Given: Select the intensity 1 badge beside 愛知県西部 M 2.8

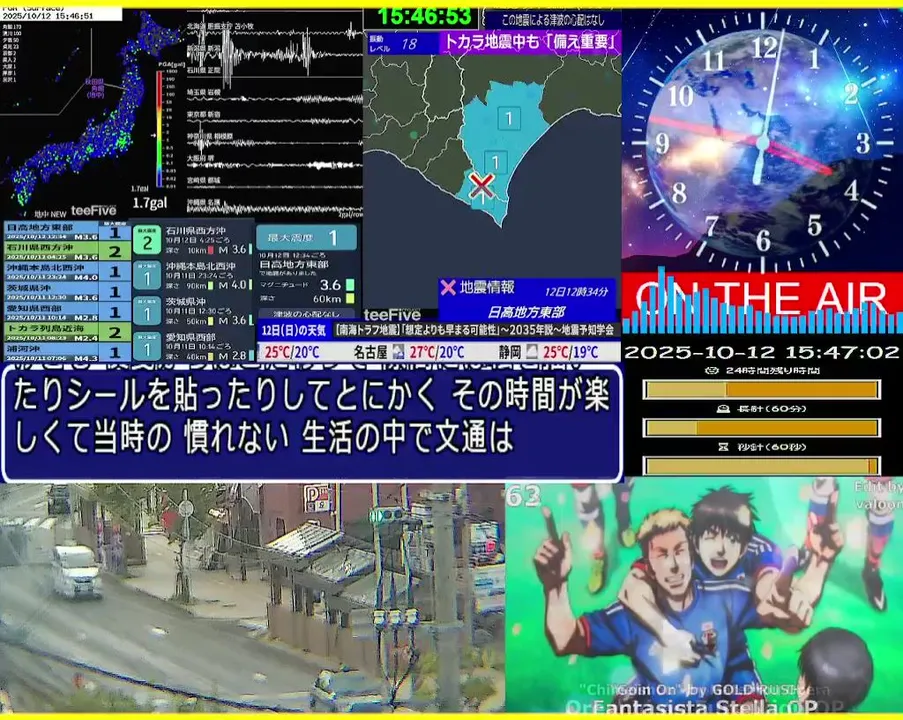Looking at the screenshot, I should pos(147,347).
